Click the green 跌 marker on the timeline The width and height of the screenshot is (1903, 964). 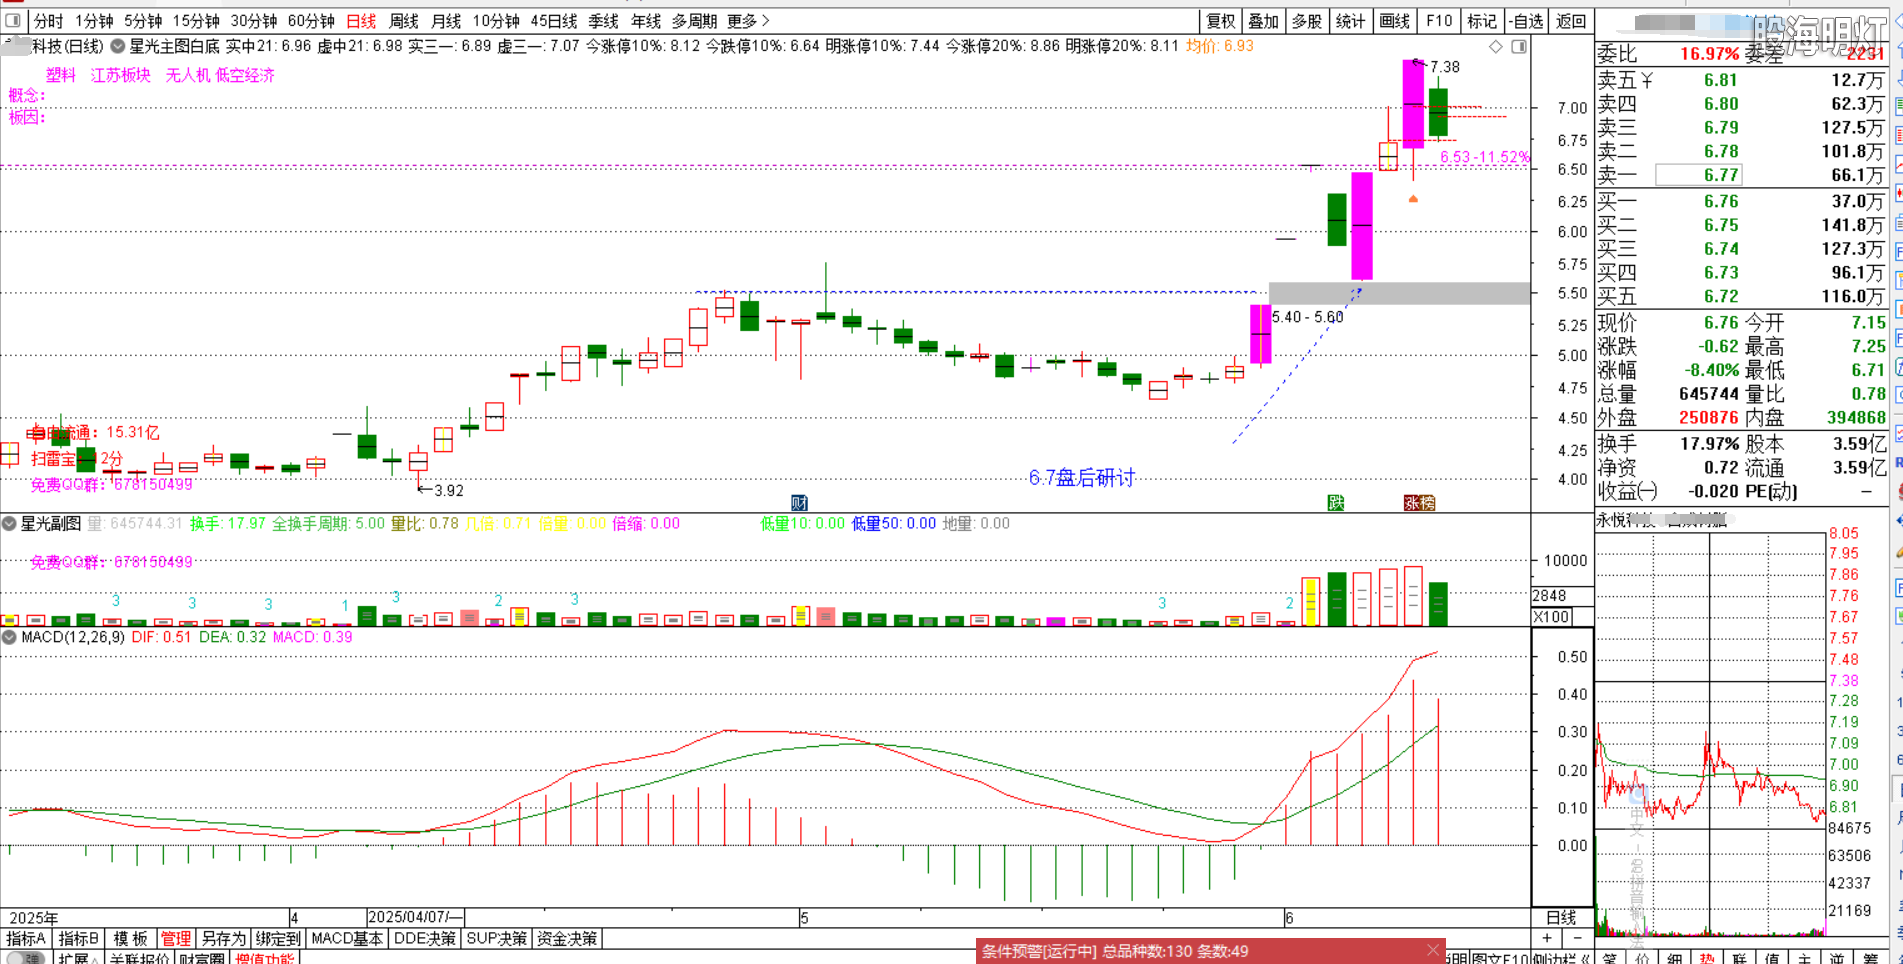(1336, 502)
